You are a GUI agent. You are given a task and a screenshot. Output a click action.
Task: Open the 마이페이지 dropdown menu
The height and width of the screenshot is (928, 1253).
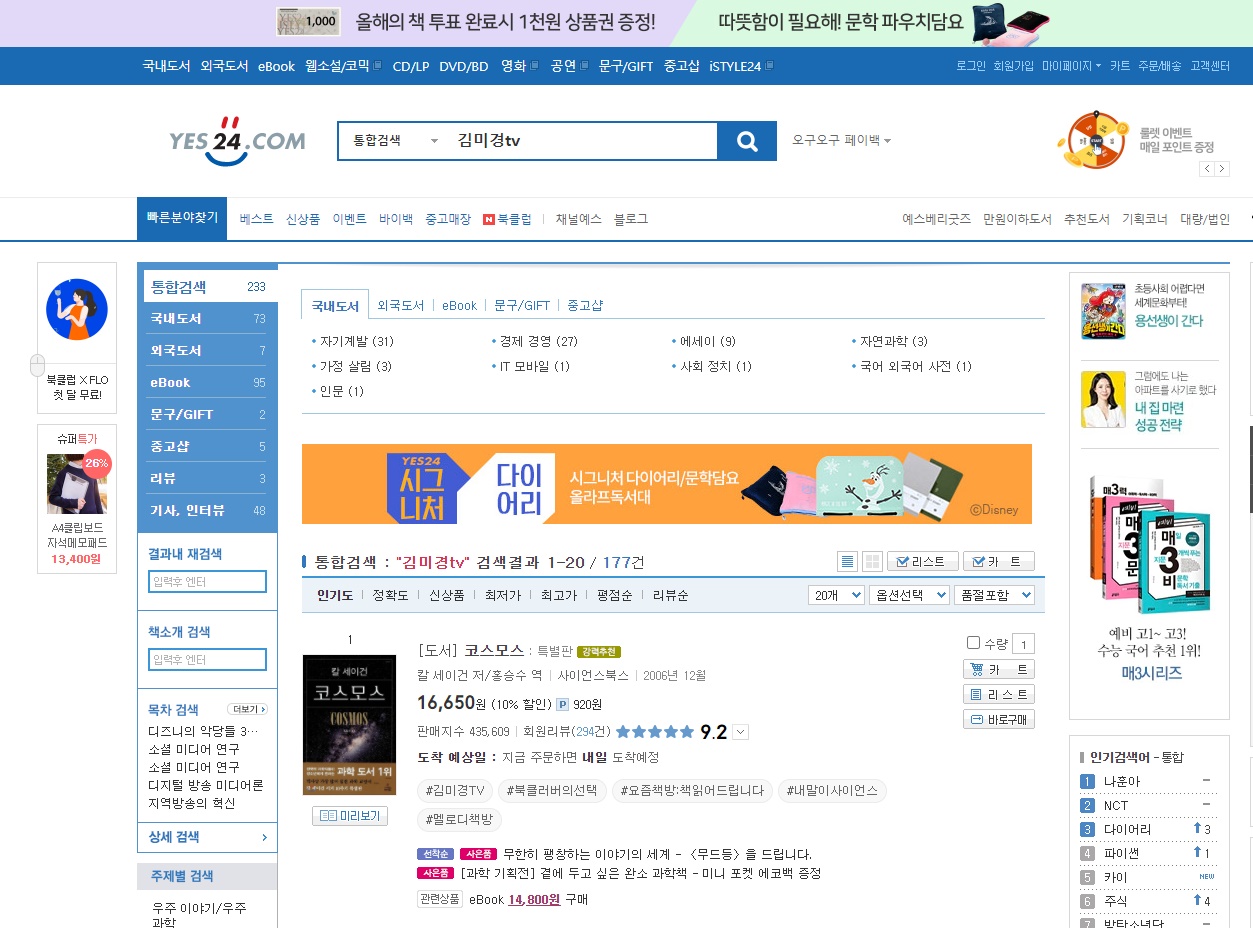tap(1071, 66)
